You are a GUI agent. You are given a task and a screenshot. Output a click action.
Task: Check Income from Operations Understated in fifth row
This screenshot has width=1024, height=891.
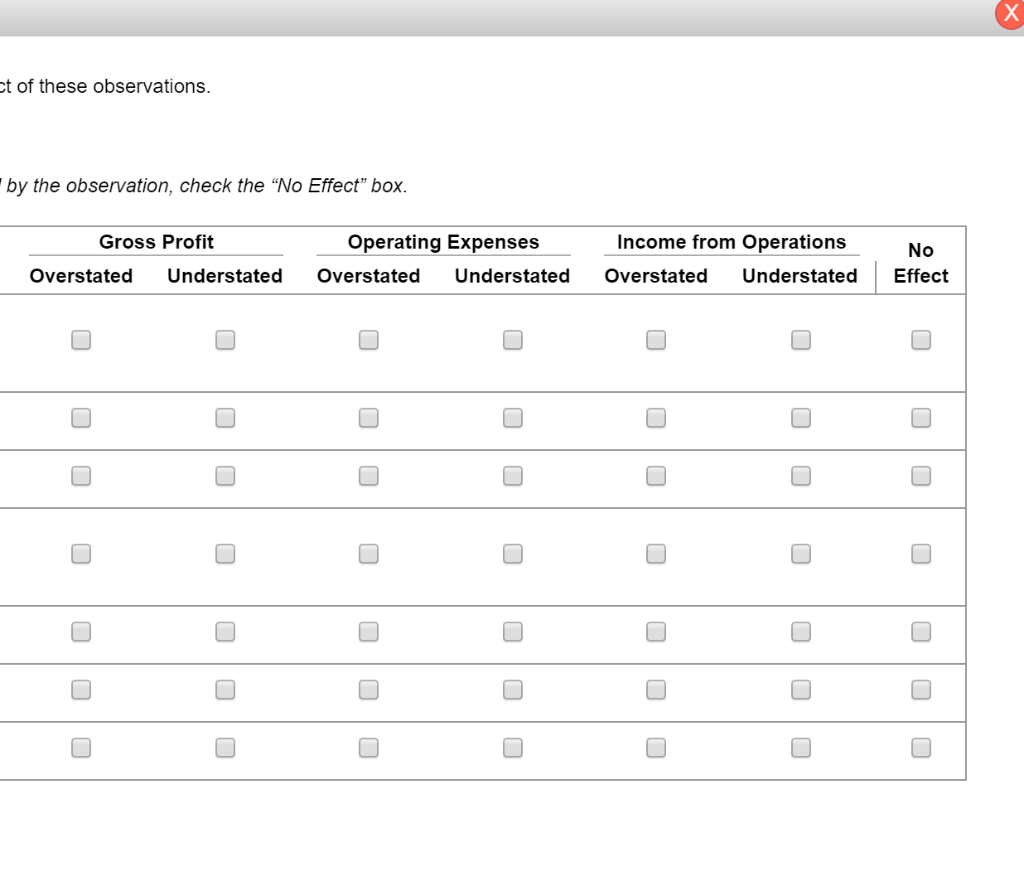801,632
